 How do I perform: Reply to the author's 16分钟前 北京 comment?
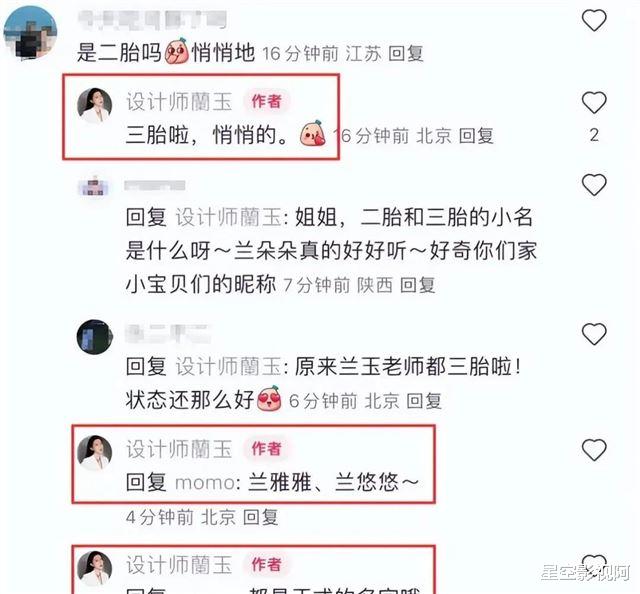[476, 136]
